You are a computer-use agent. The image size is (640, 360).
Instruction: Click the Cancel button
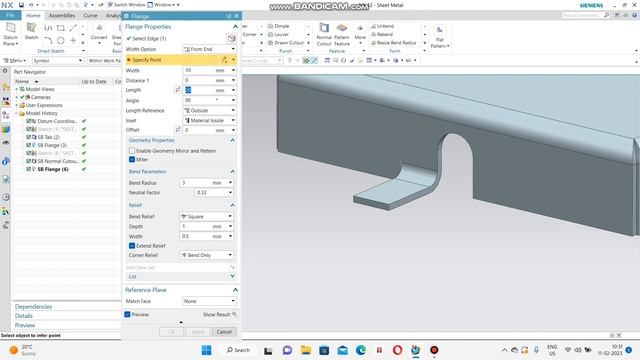[x=224, y=332]
